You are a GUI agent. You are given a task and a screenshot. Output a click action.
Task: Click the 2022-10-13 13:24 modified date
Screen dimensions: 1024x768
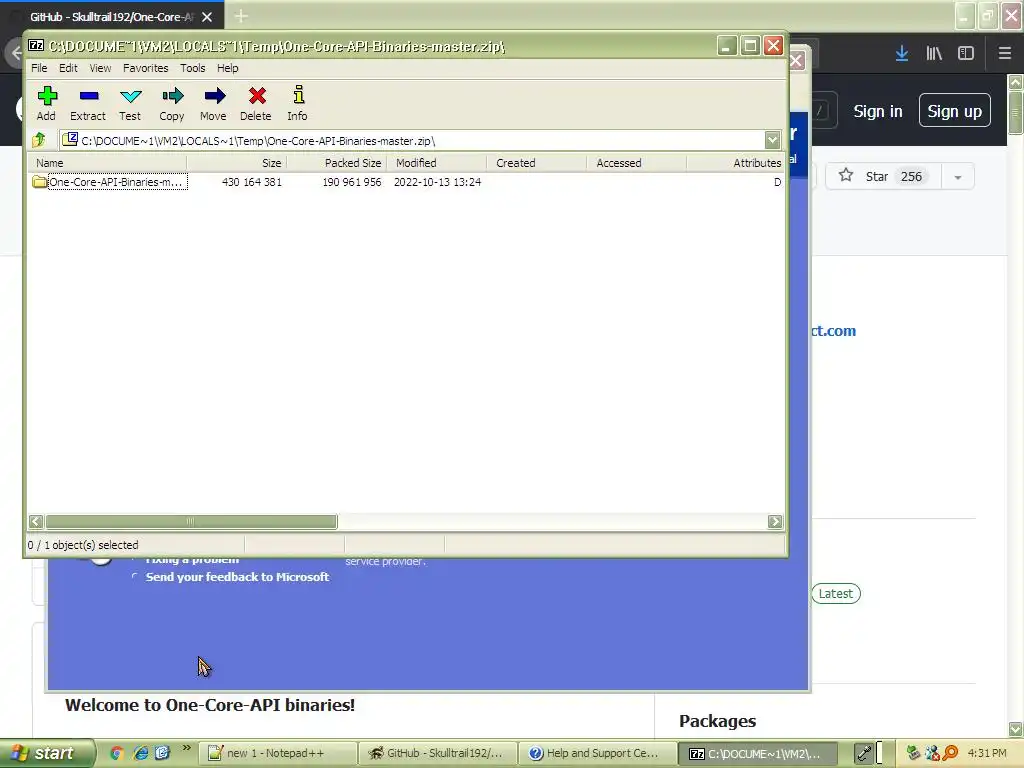pyautogui.click(x=438, y=182)
